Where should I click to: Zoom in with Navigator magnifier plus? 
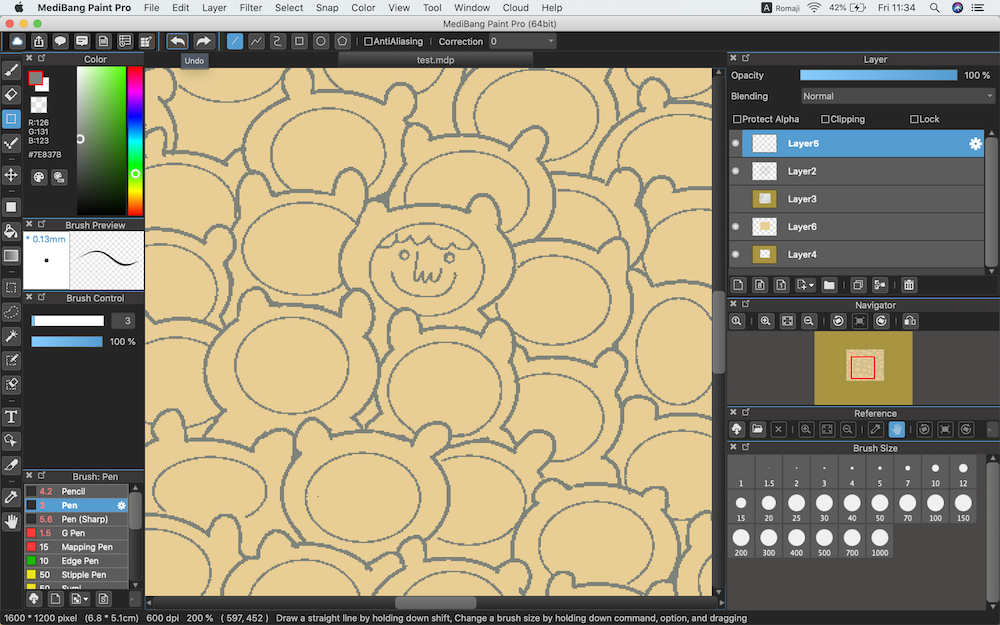click(x=766, y=321)
